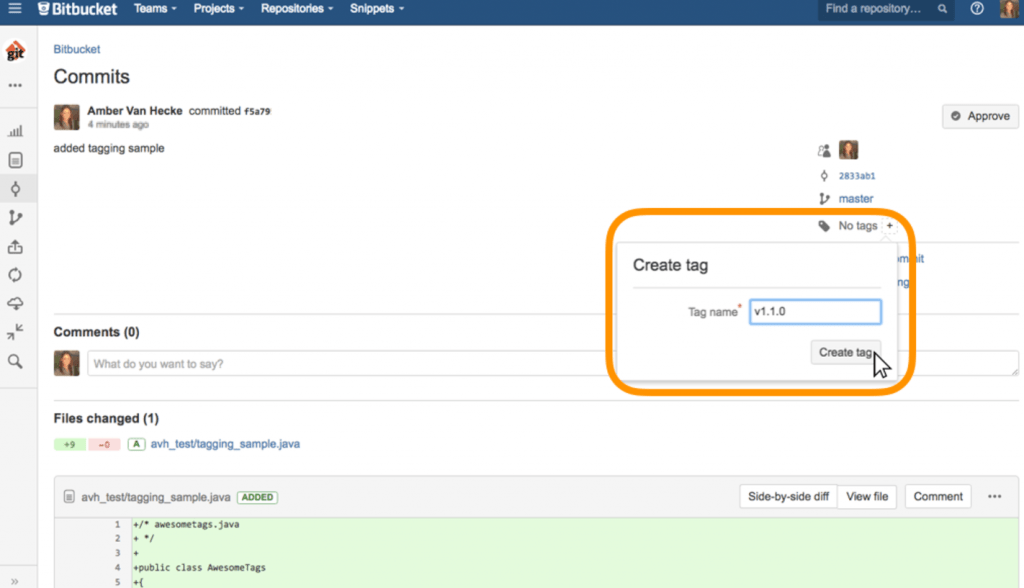Click the Help question mark icon
Image resolution: width=1024 pixels, height=588 pixels.
(x=977, y=9)
